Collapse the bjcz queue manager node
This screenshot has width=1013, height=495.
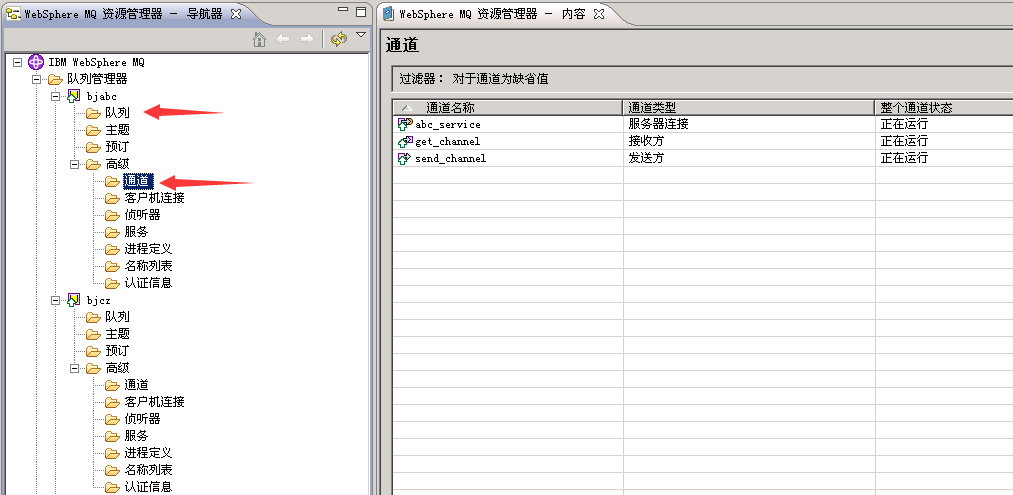tap(56, 300)
